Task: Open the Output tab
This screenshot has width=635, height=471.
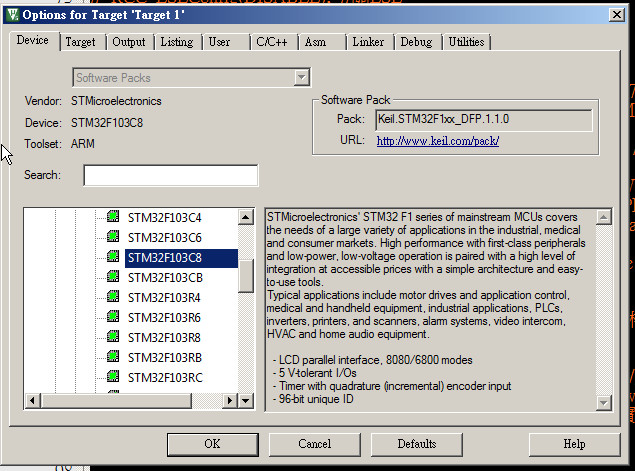Action: pyautogui.click(x=129, y=42)
